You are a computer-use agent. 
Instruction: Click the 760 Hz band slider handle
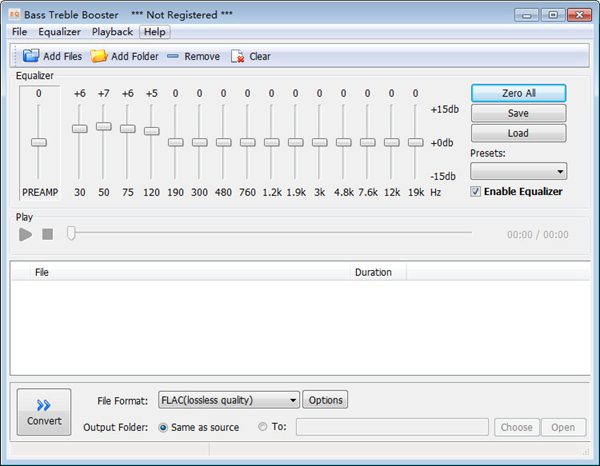click(x=248, y=142)
